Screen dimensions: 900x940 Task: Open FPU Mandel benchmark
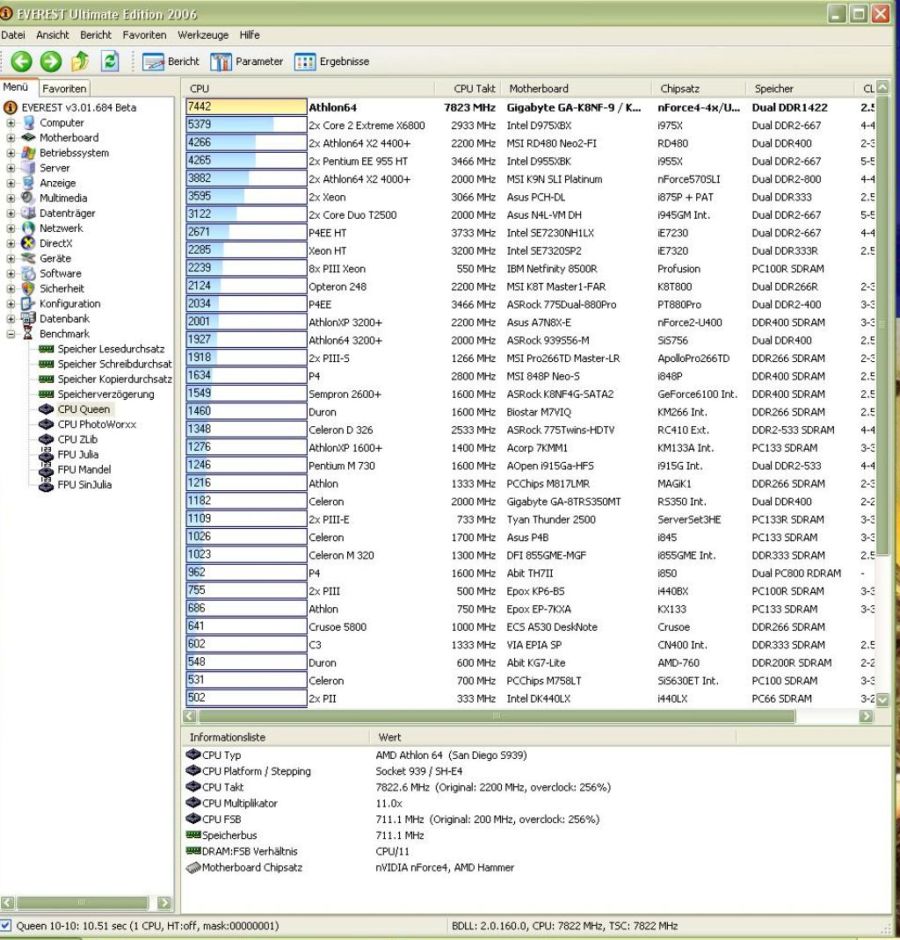[x=74, y=469]
